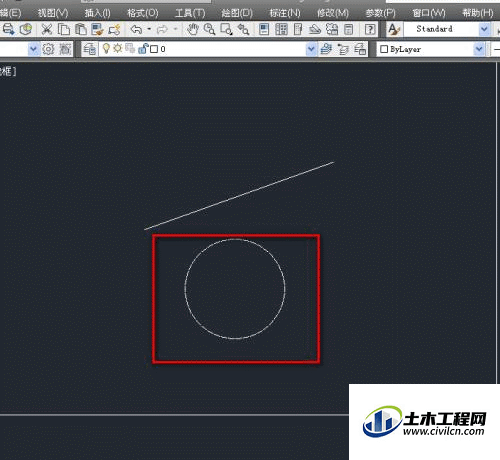Open the 插入(I) Insert menu
Screen dimensions: 500x460
coord(97,13)
